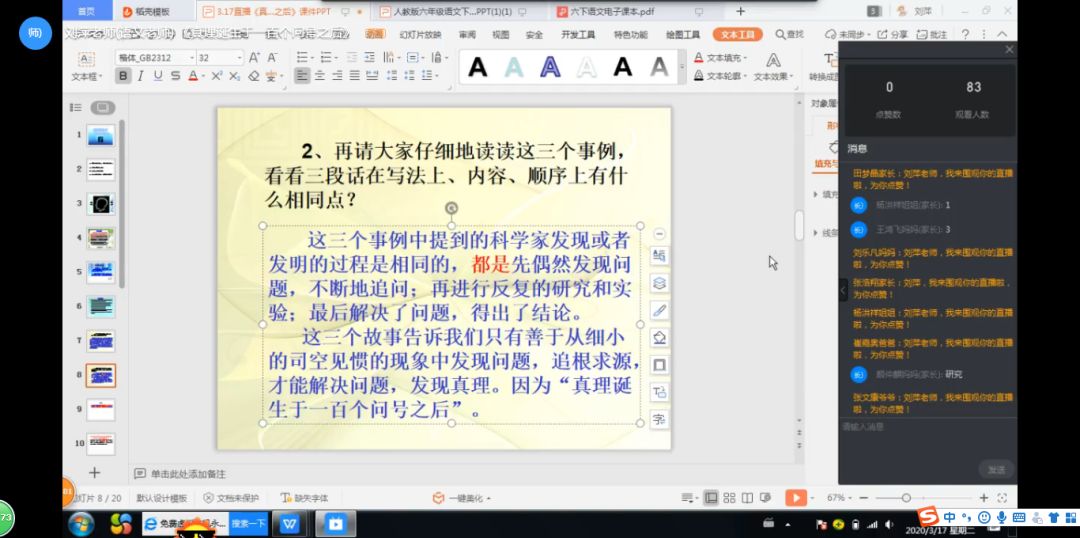The image size is (1080, 538).
Task: Open the font size 32 dropdown
Action: [x=220, y=58]
